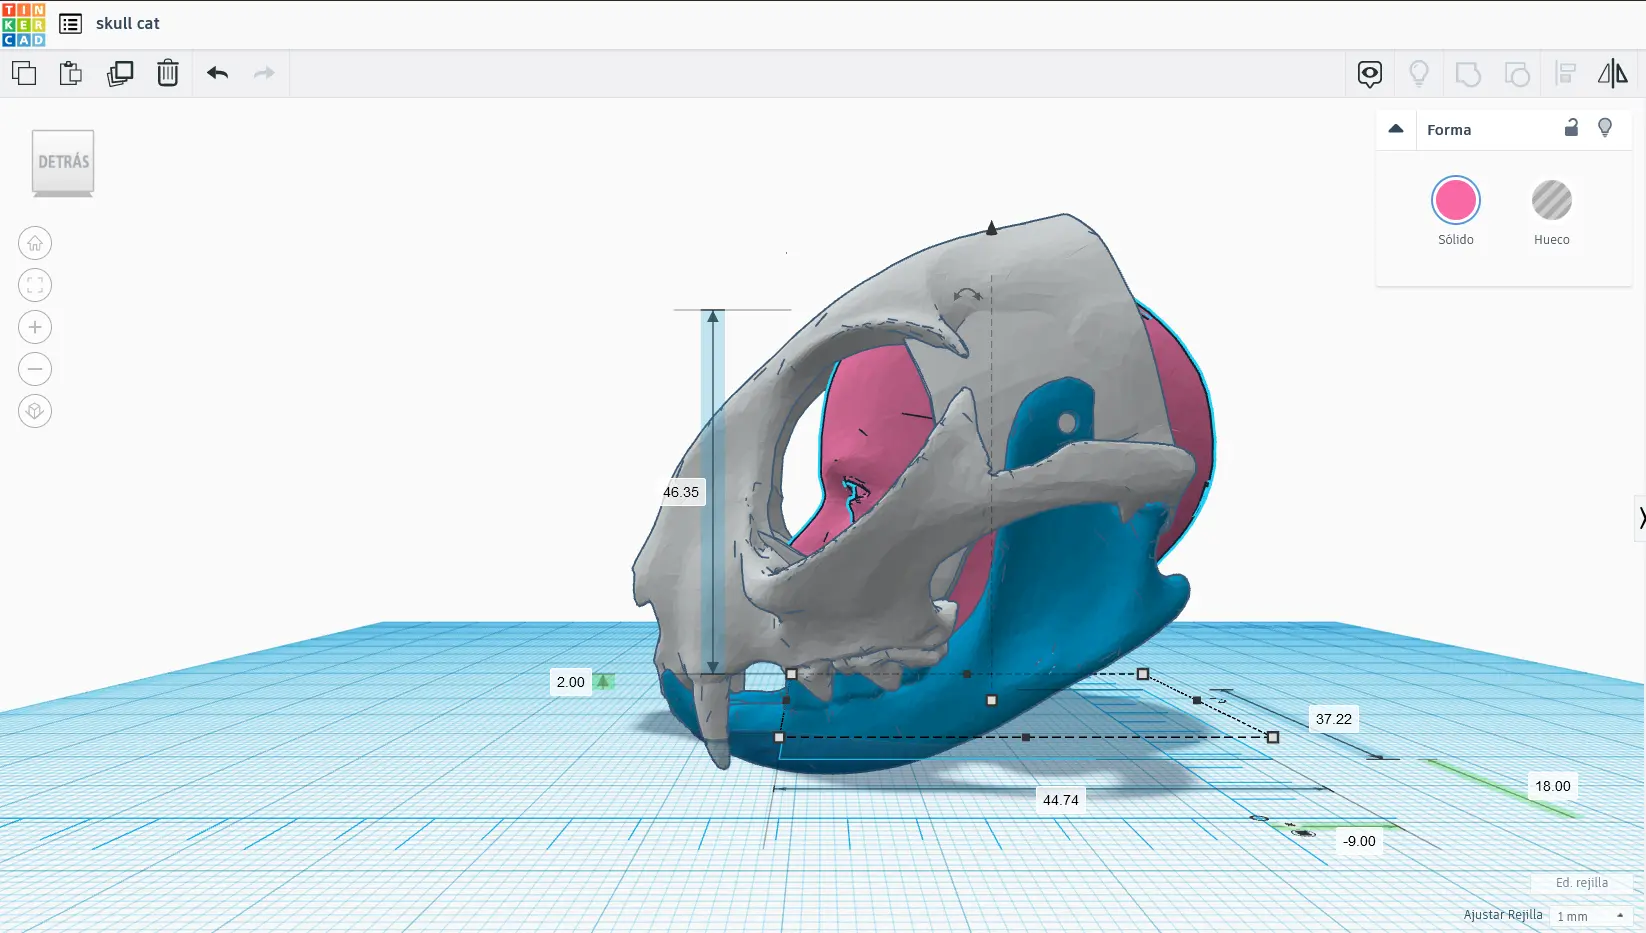Duplicate the selected shape
Screen dimensions: 1646x933
pos(120,73)
